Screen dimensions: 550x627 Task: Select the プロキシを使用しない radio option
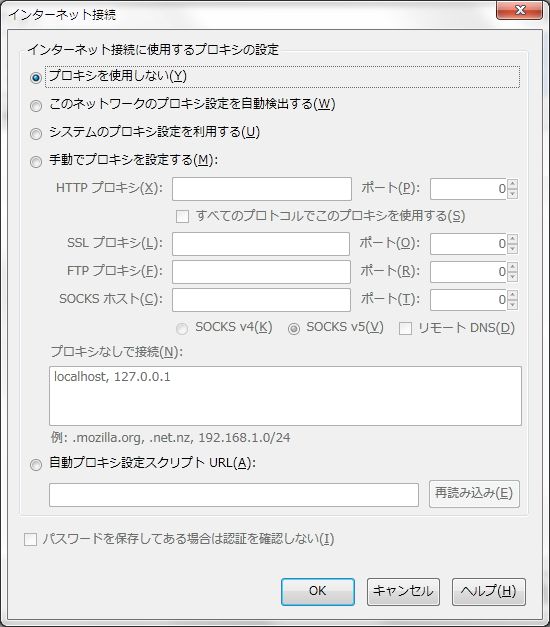(36, 78)
